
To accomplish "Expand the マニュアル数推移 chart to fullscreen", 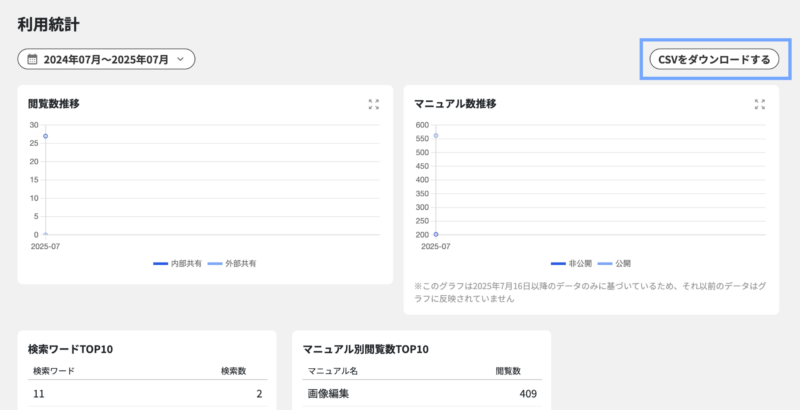I will click(759, 104).
